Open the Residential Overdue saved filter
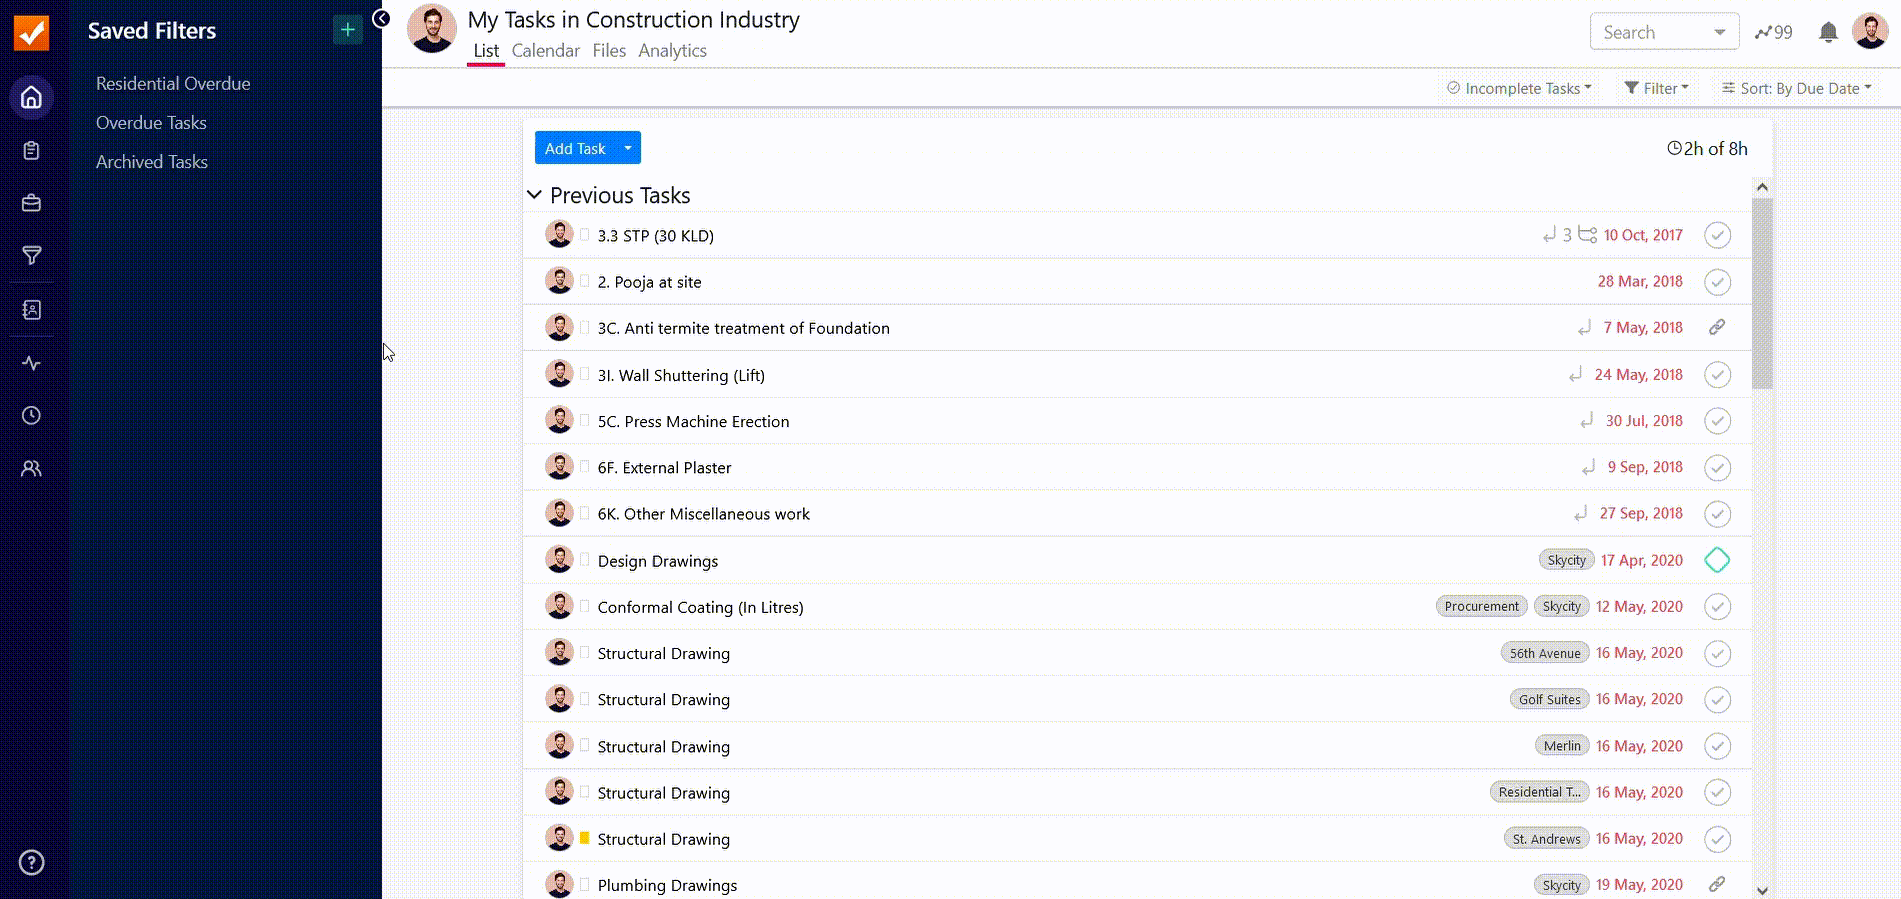The height and width of the screenshot is (899, 1901). pyautogui.click(x=173, y=84)
